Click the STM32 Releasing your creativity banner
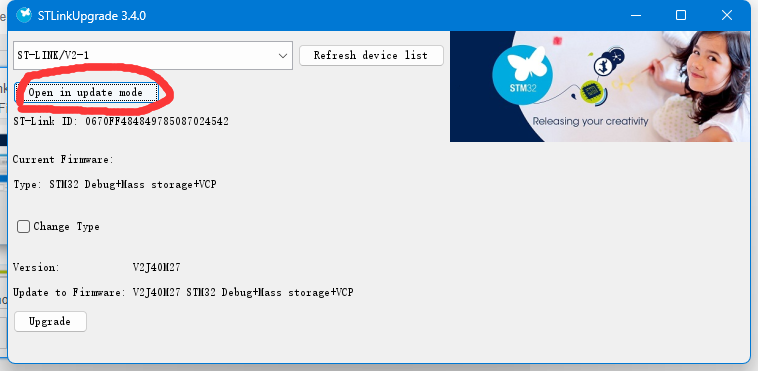 (x=600, y=87)
